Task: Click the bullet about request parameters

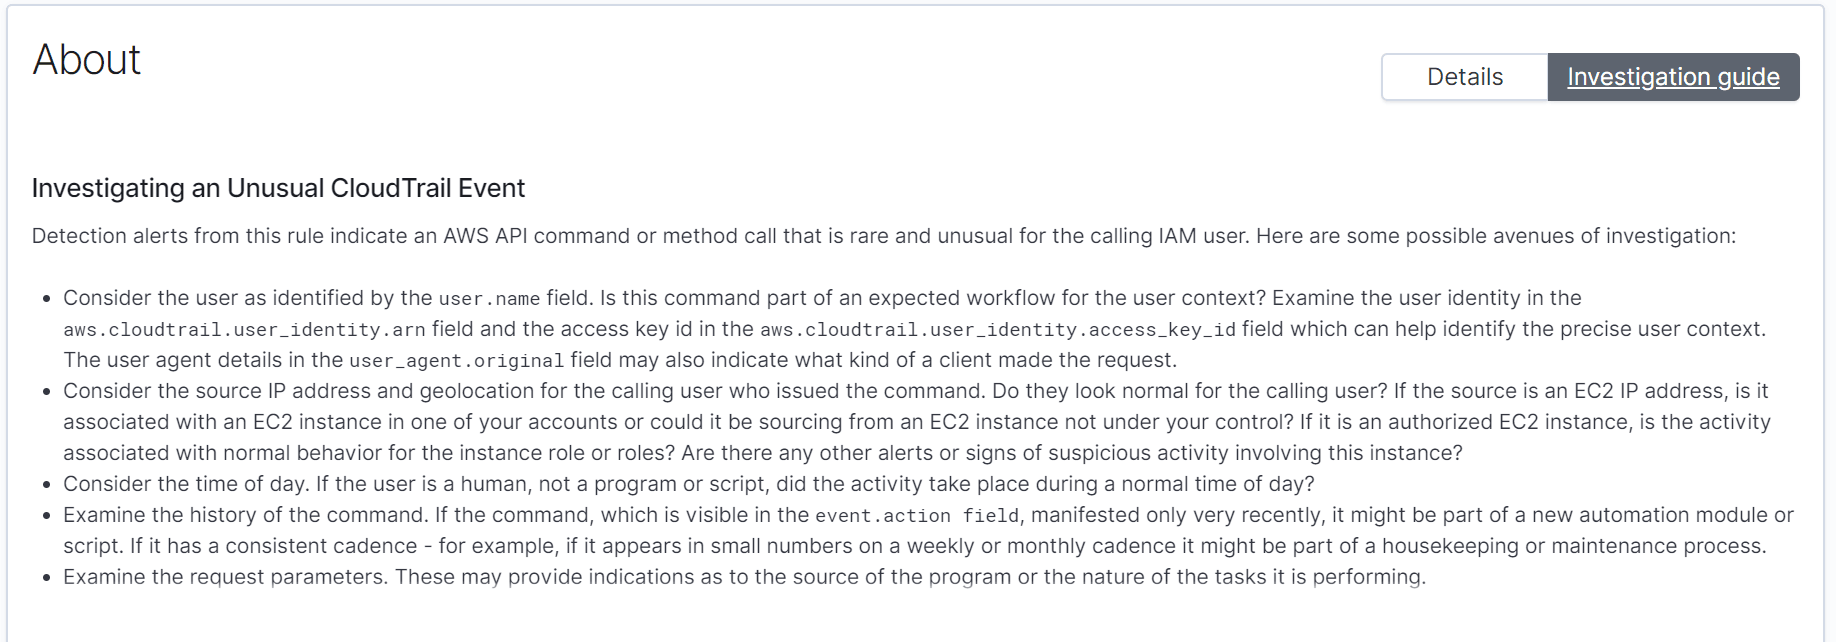Action: 743,576
